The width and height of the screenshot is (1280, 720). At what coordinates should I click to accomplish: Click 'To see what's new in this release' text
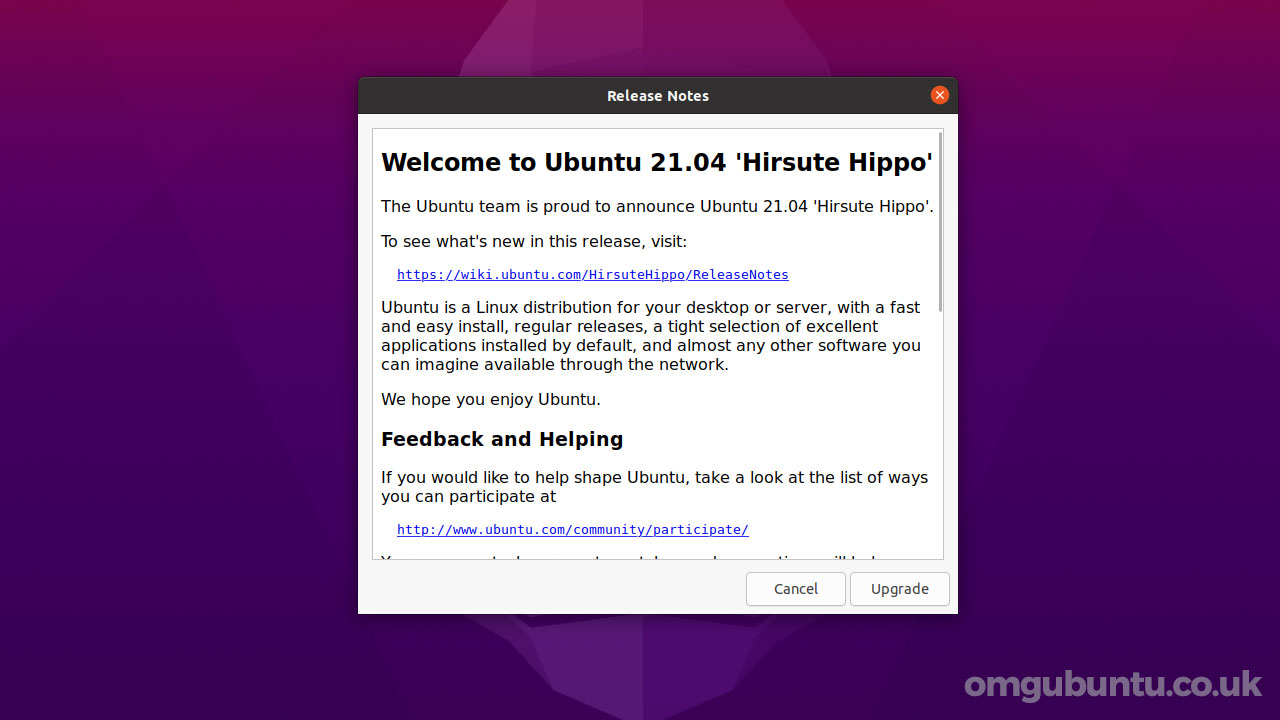534,241
